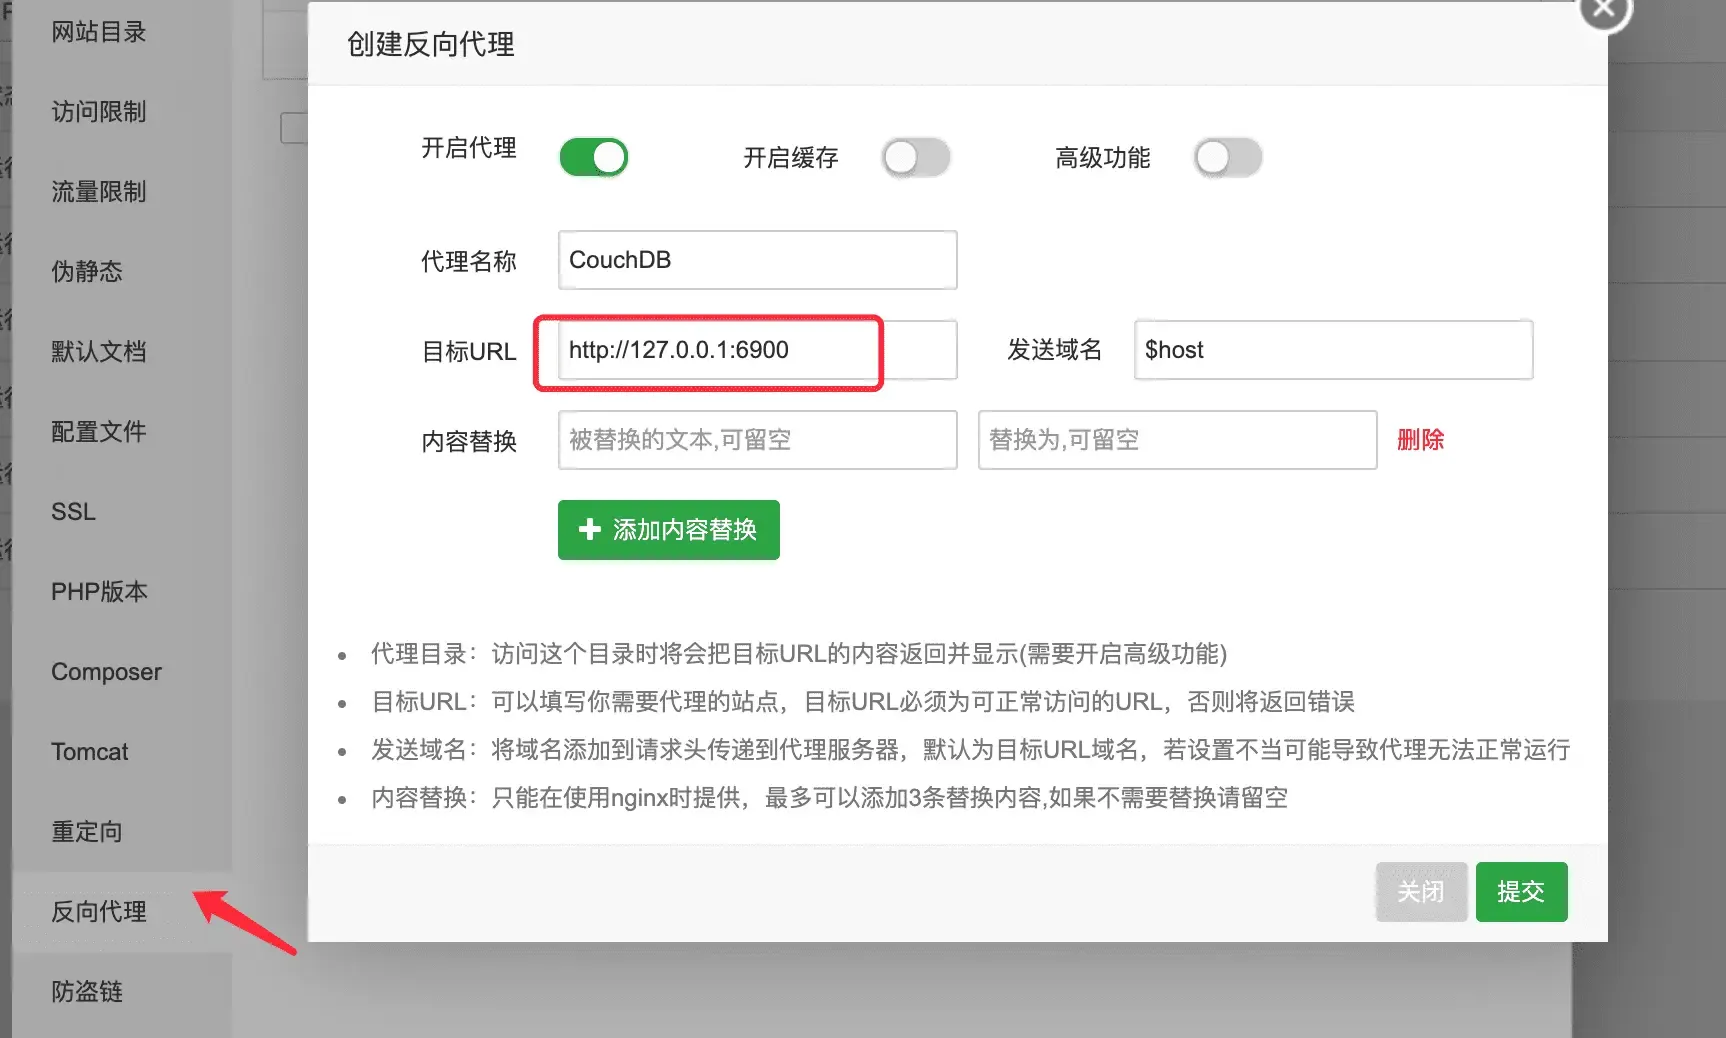This screenshot has width=1726, height=1038.
Task: Disable the 开启代理 switch
Action: (593, 157)
